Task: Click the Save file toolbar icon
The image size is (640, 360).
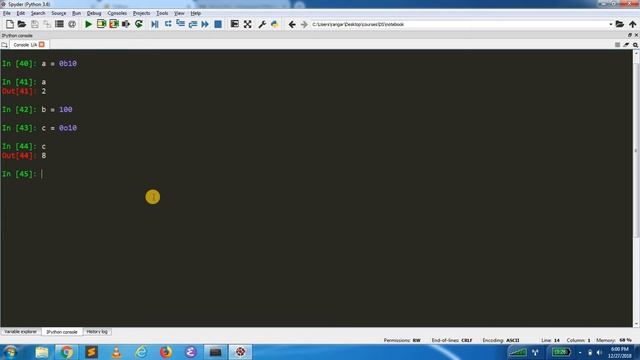Action: (35, 24)
